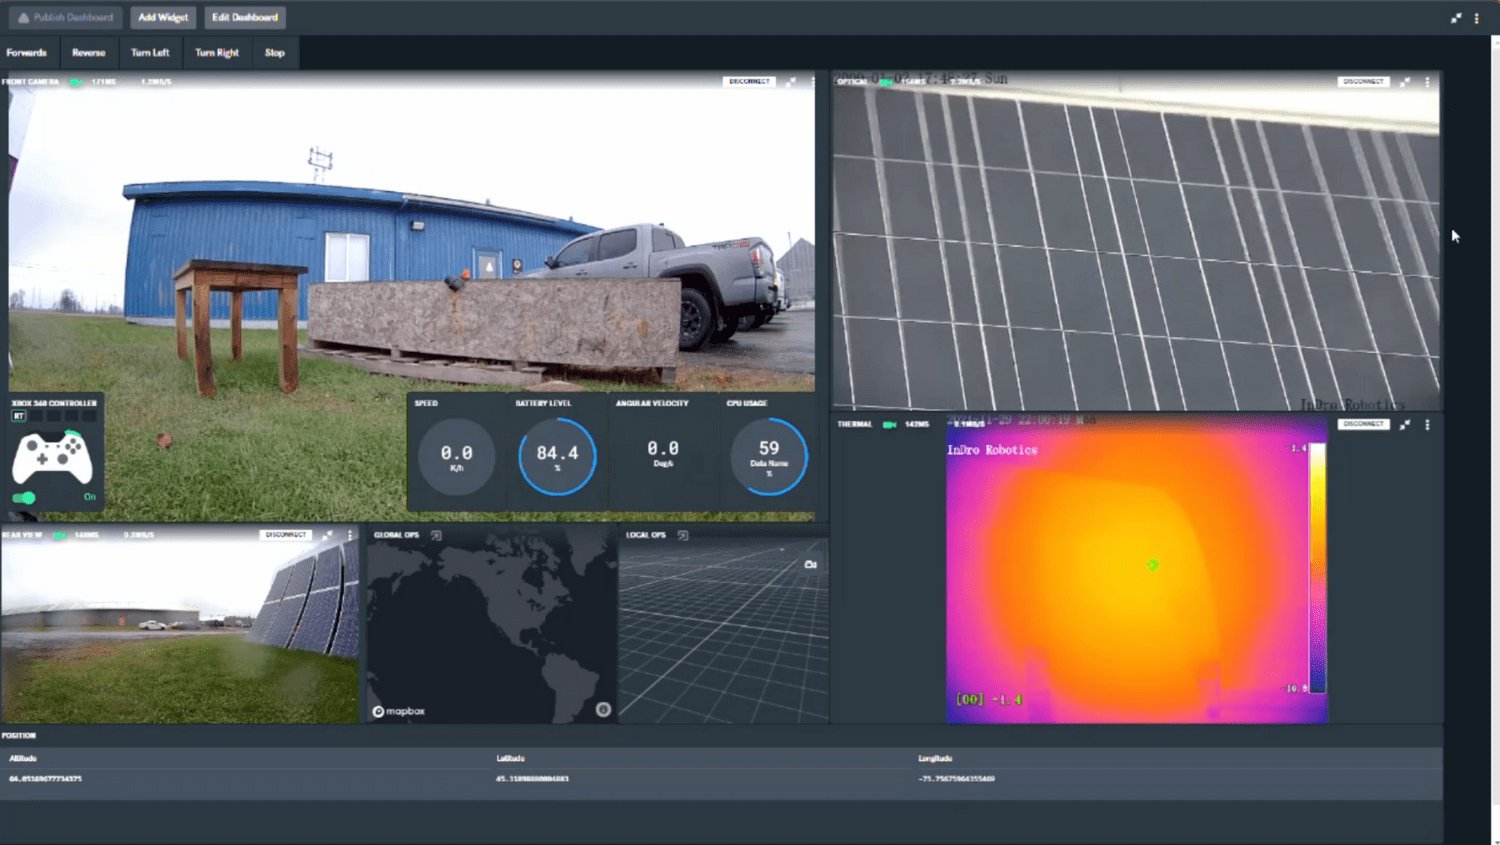1500x845 pixels.
Task: Click the Edit Dashboard button
Action: [245, 17]
